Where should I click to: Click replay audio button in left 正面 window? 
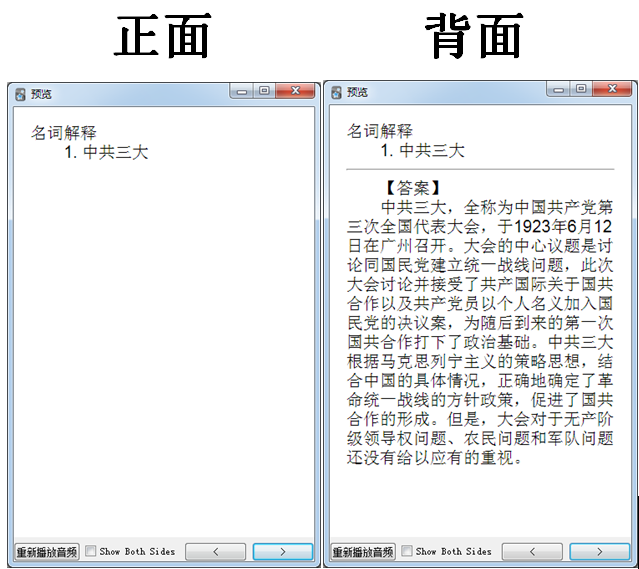point(46,552)
